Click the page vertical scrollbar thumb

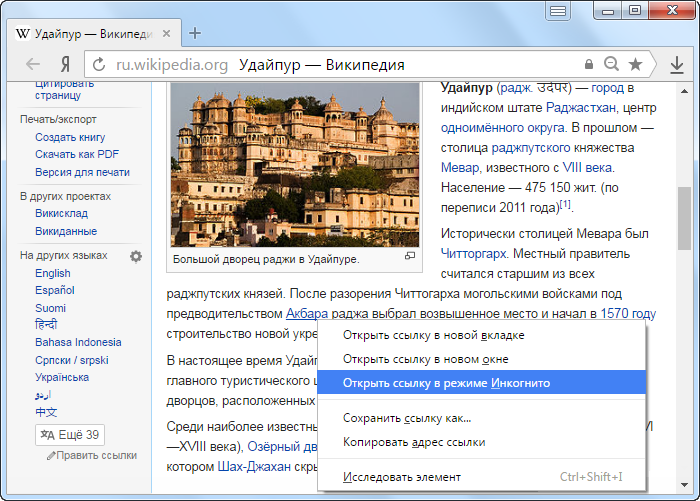pos(684,218)
